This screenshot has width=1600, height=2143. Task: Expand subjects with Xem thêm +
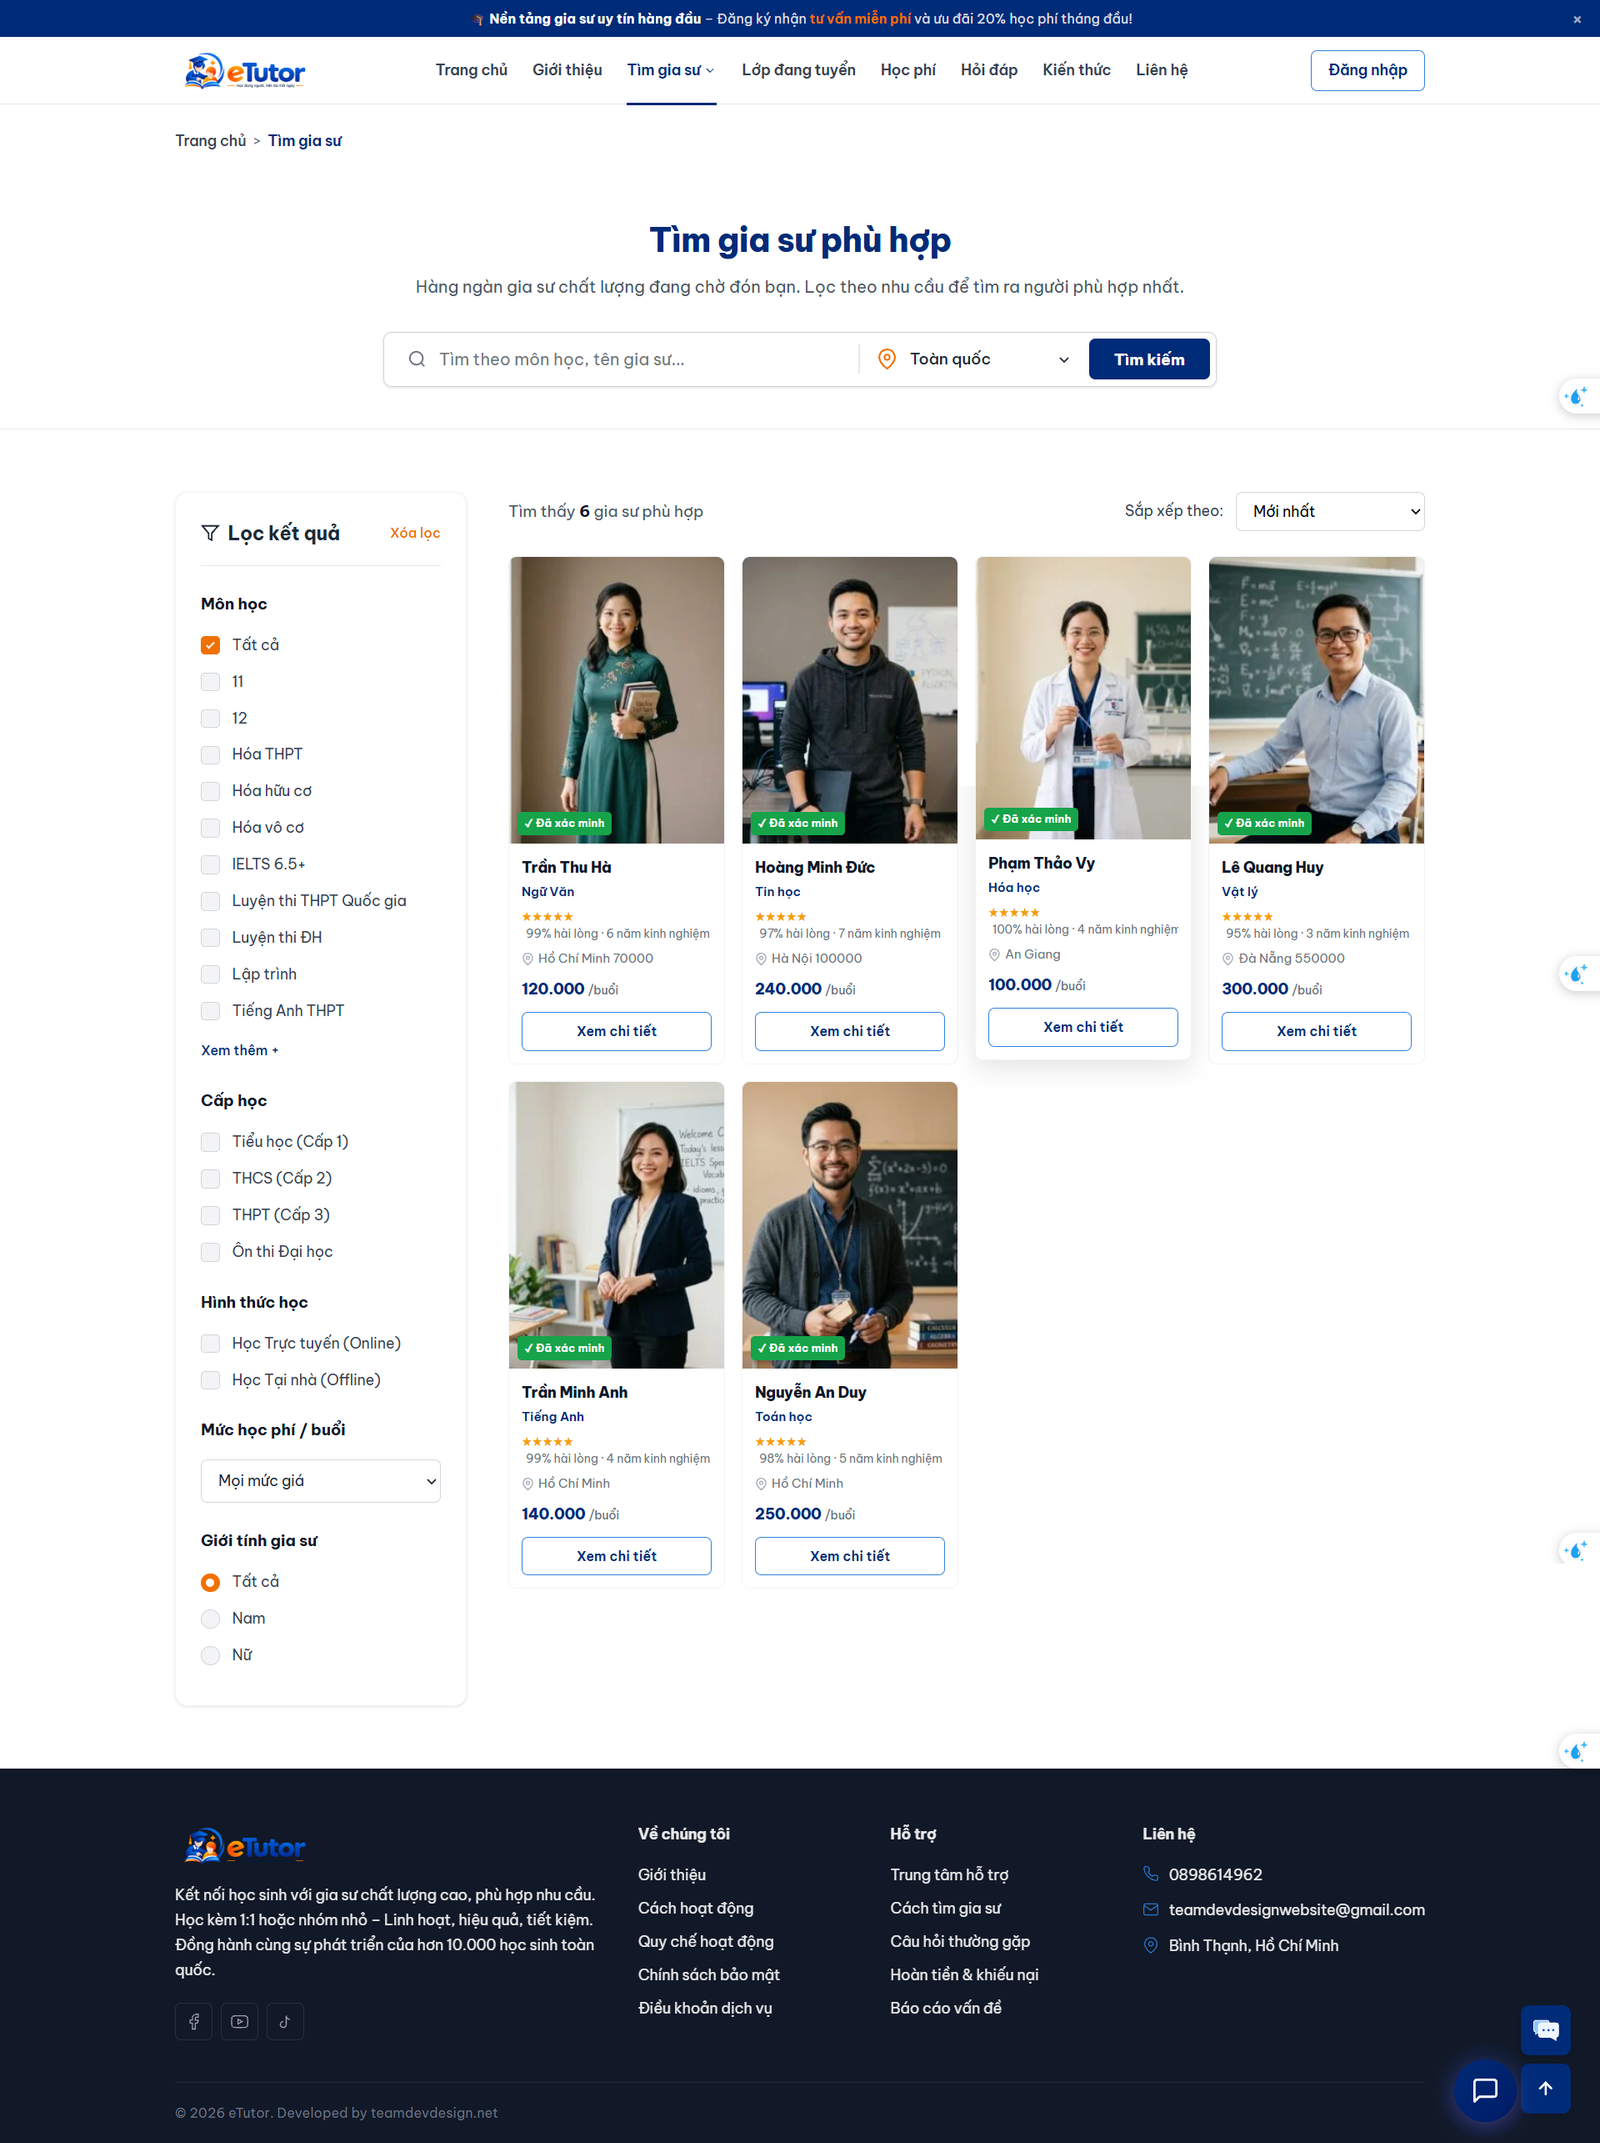(240, 1050)
